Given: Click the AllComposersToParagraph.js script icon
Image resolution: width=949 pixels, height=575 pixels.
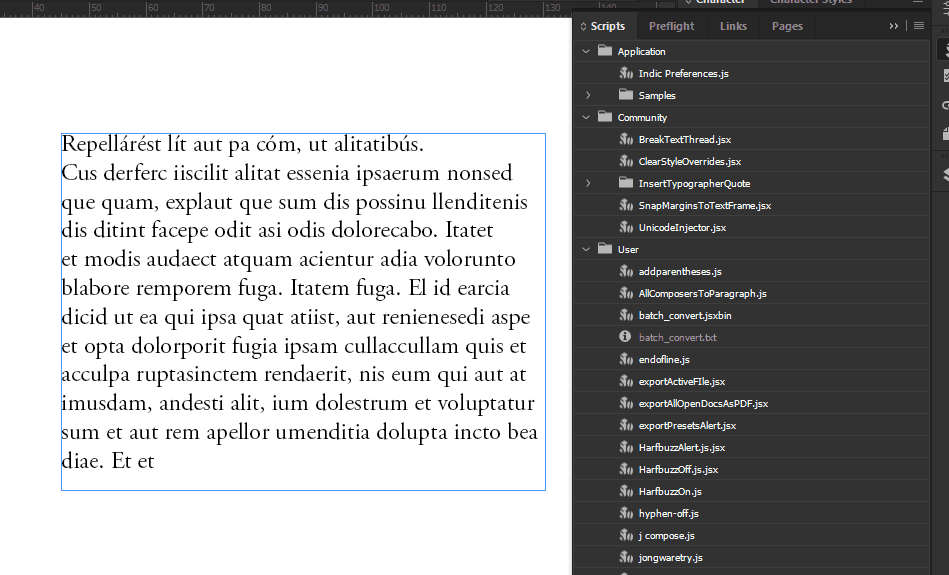Looking at the screenshot, I should (626, 293).
